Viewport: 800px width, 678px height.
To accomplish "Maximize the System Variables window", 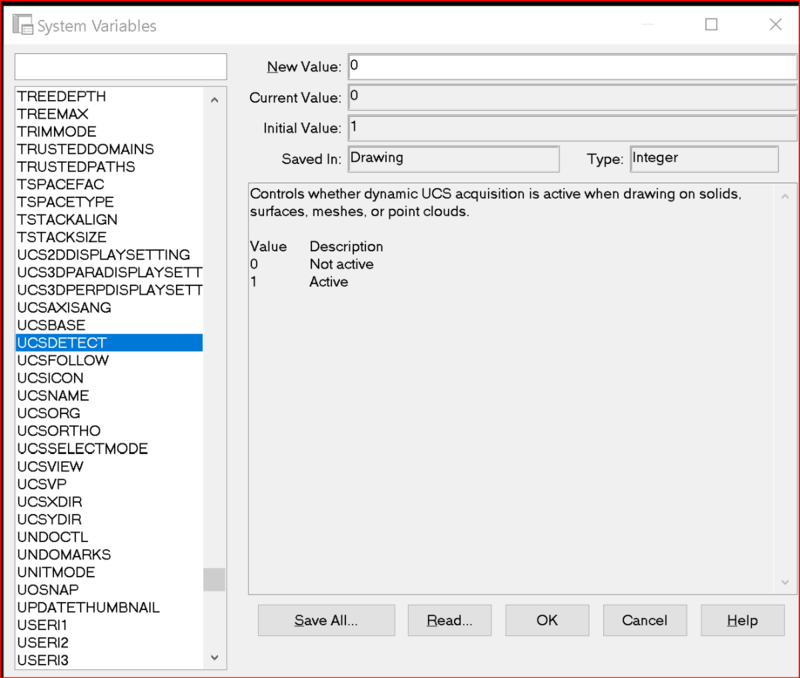I will (711, 25).
